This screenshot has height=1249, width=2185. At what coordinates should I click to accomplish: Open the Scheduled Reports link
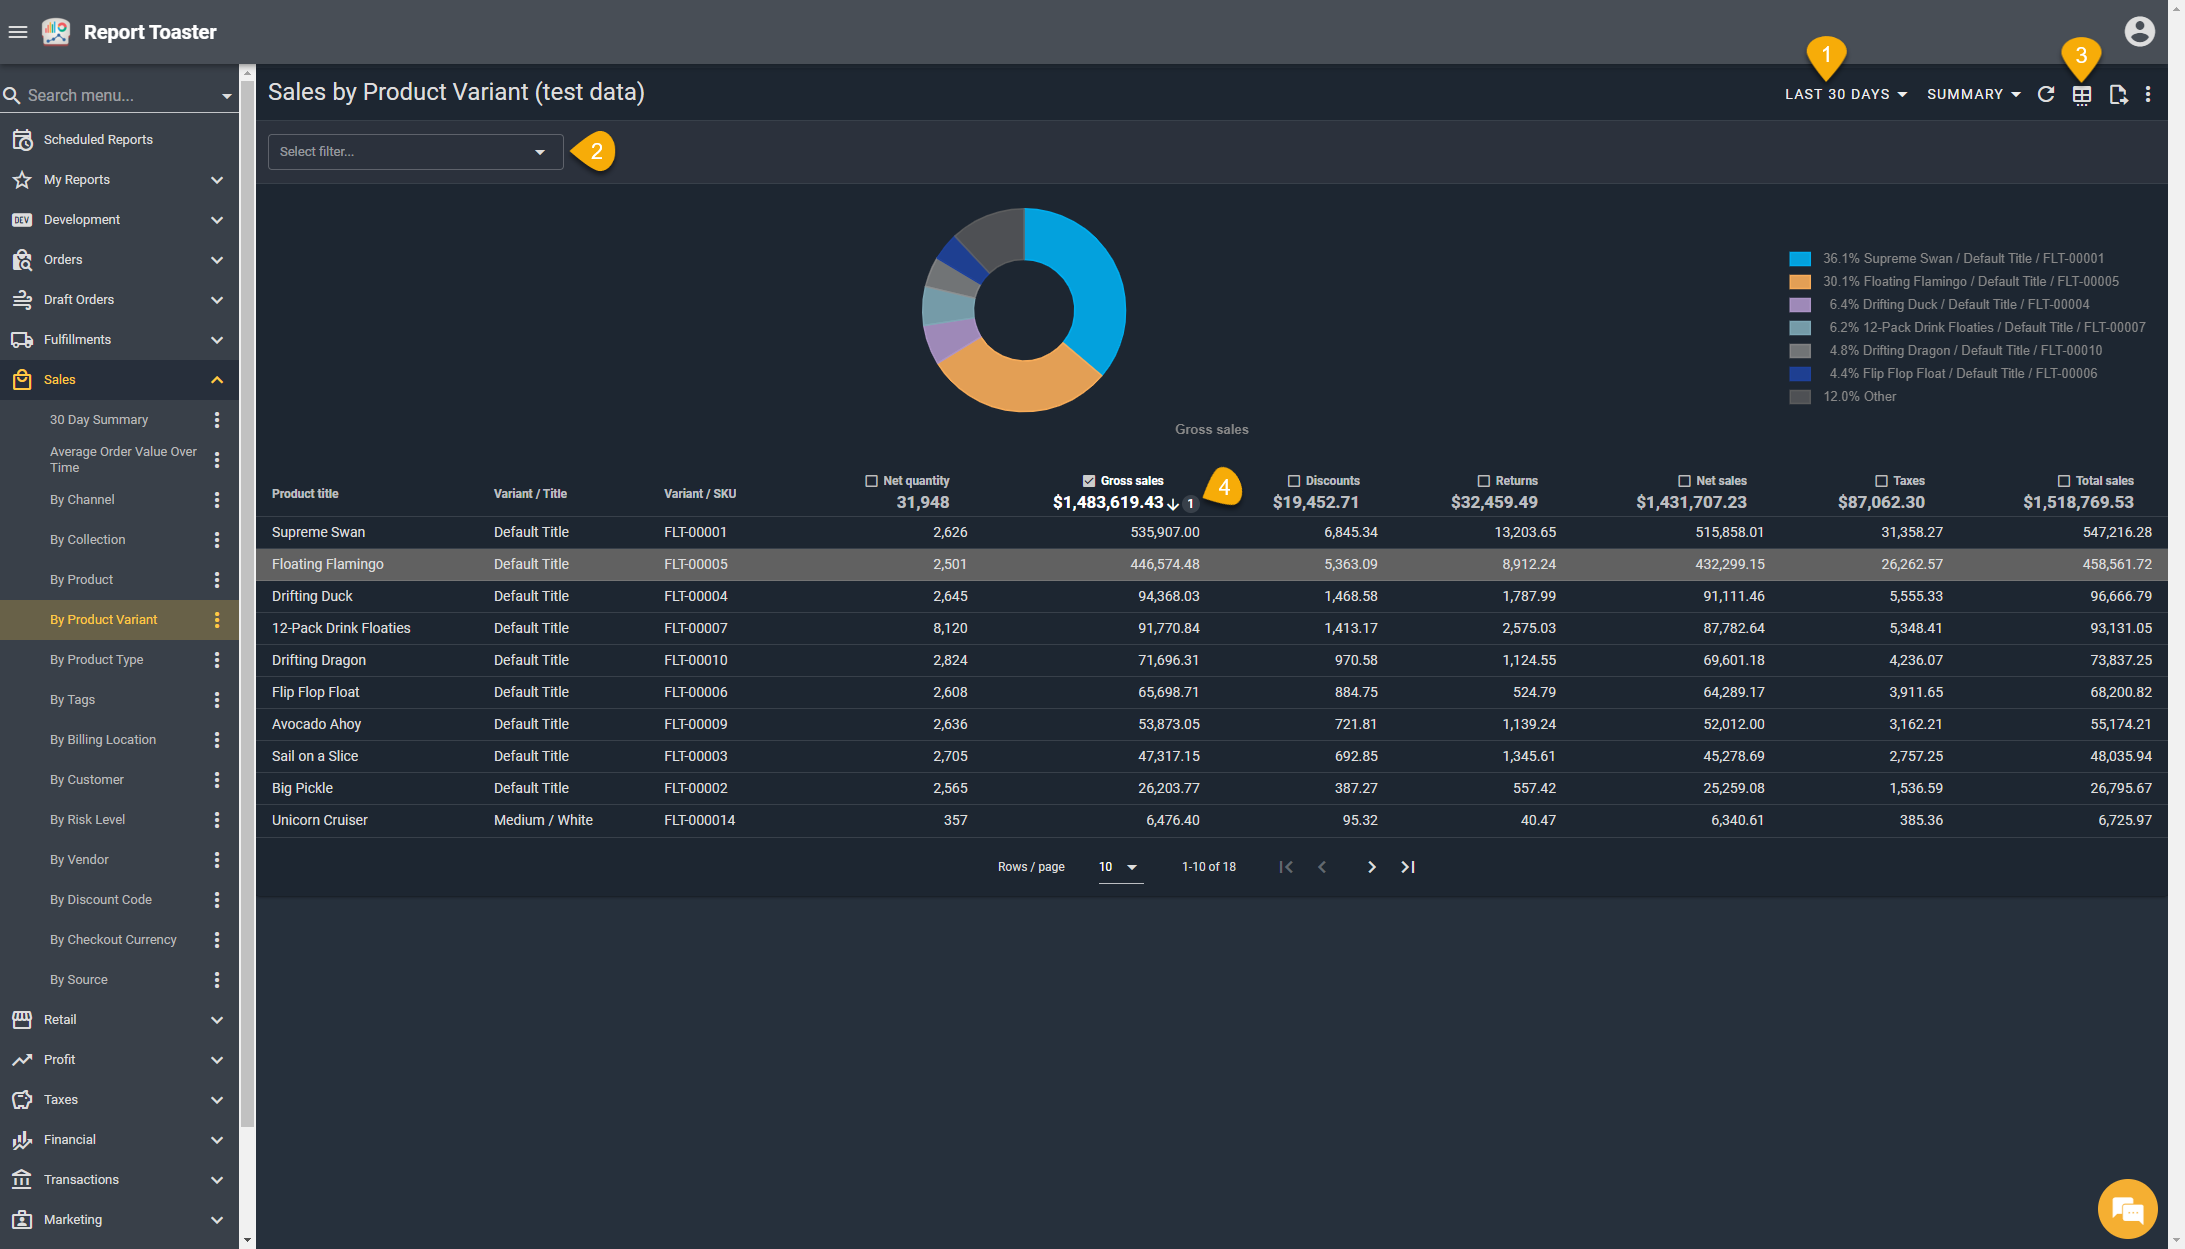pyautogui.click(x=98, y=140)
